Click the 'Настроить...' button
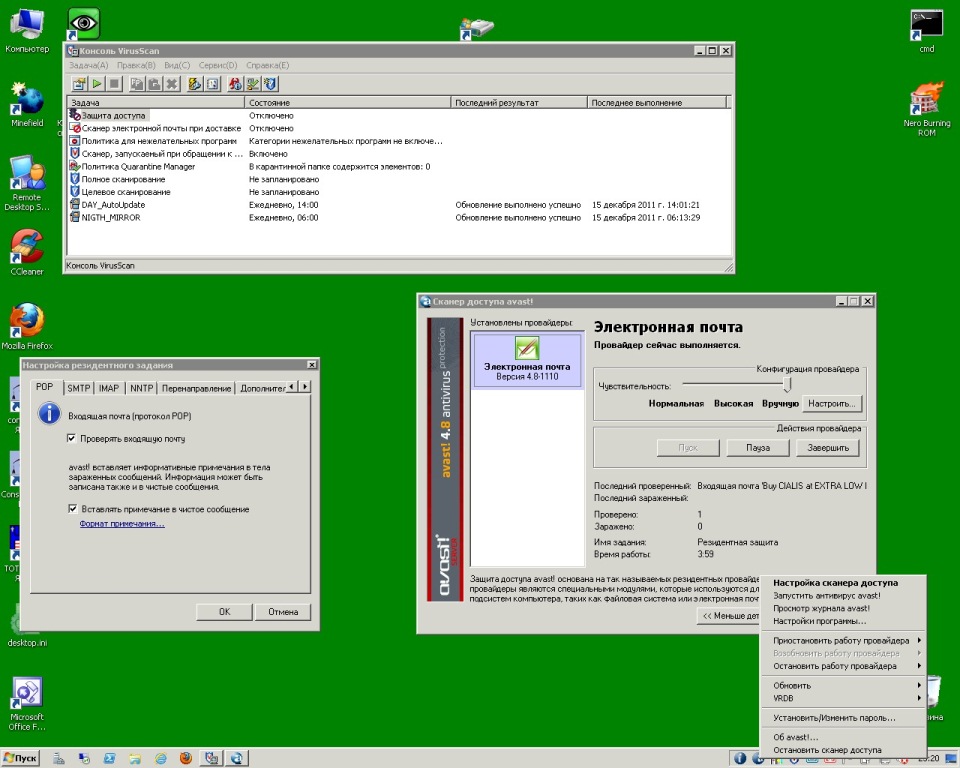The height and width of the screenshot is (768, 960). 831,404
